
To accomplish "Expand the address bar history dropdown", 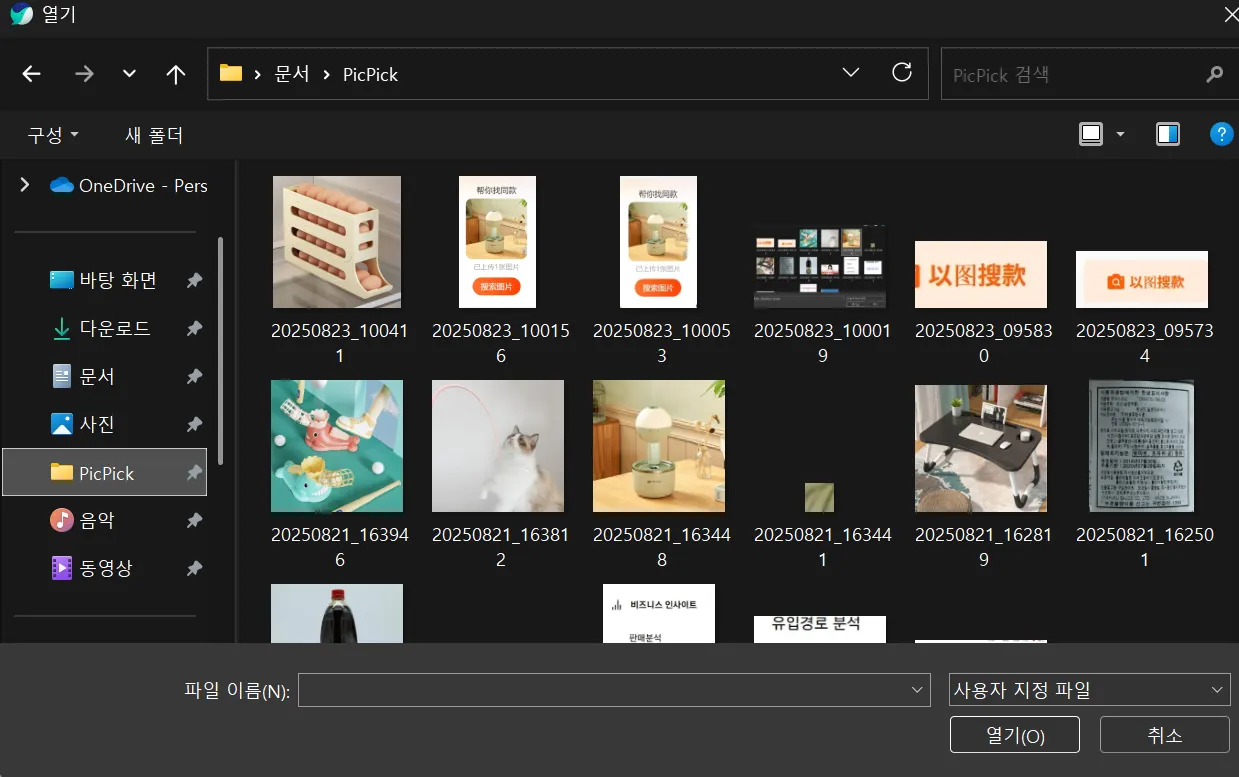I will pyautogui.click(x=851, y=73).
